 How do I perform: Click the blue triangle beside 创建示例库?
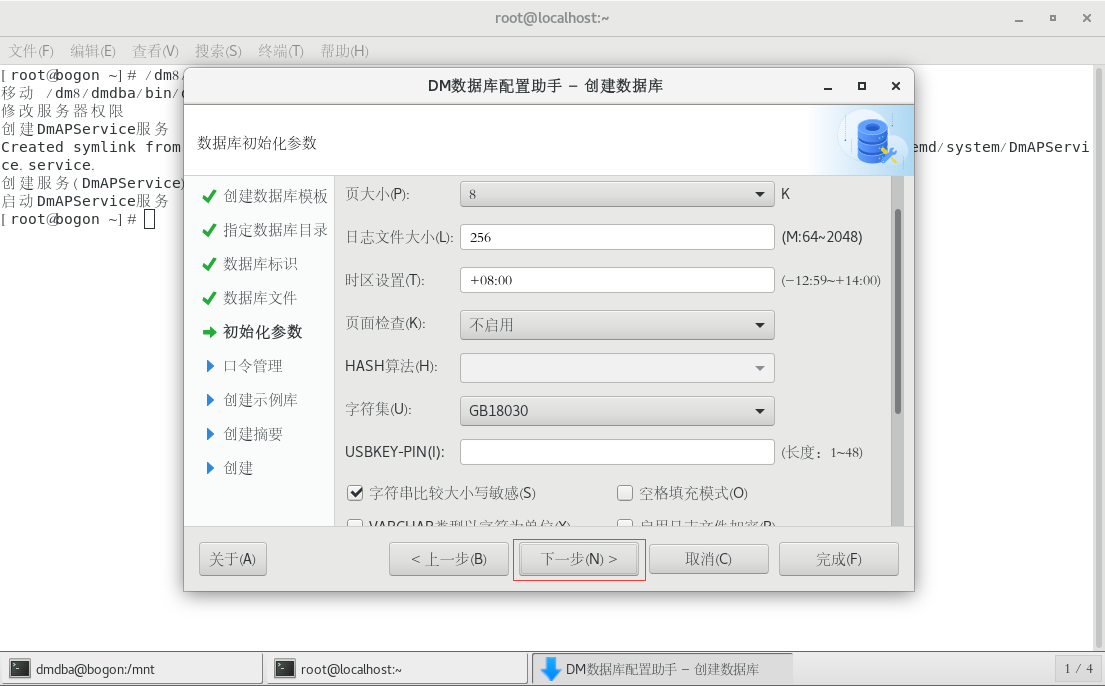tap(210, 400)
